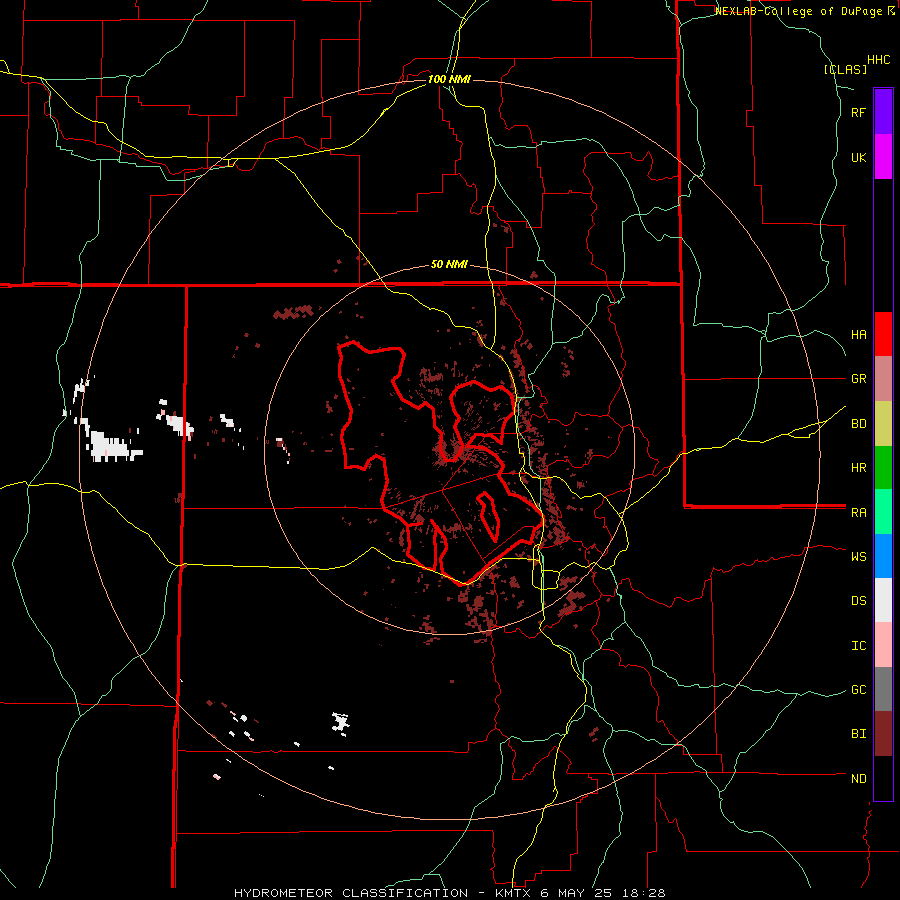Pick the HR green legend swatch
The image size is (900, 900).
[883, 468]
